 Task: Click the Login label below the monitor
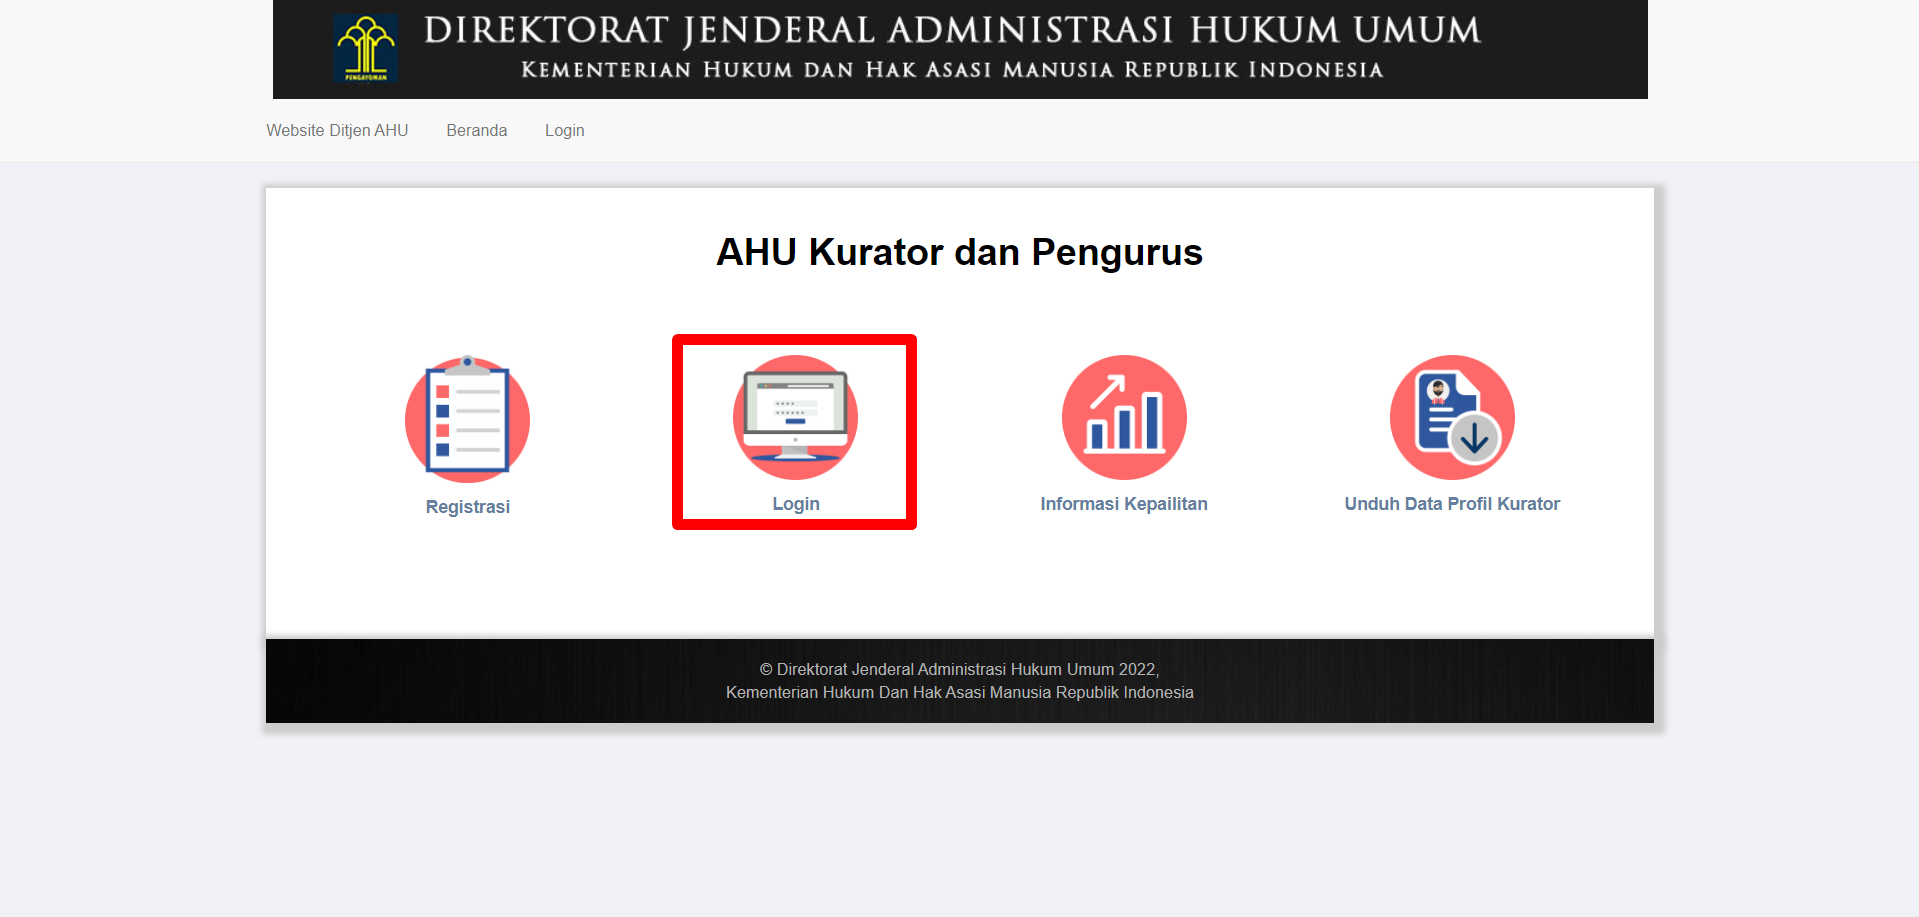click(795, 504)
